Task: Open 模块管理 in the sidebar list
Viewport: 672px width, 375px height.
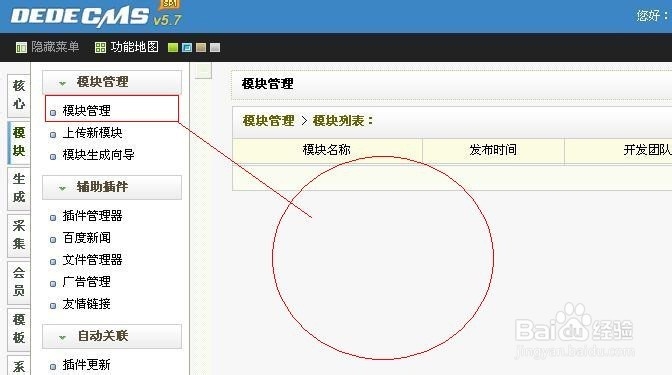Action: click(87, 111)
